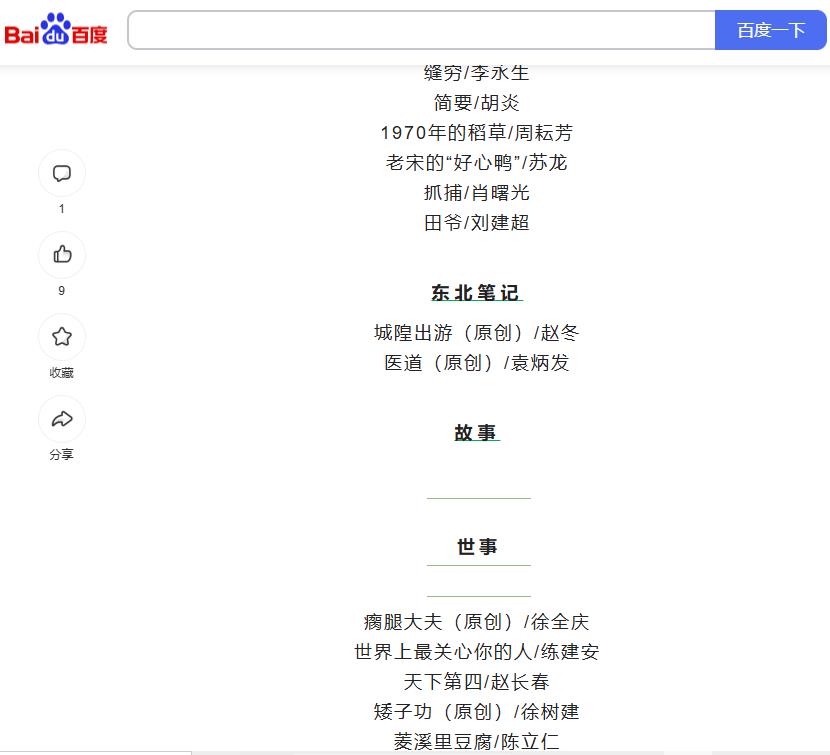
Task: Click the line 瘸腿大夫（原创）/徐全庆
Action: point(476,622)
